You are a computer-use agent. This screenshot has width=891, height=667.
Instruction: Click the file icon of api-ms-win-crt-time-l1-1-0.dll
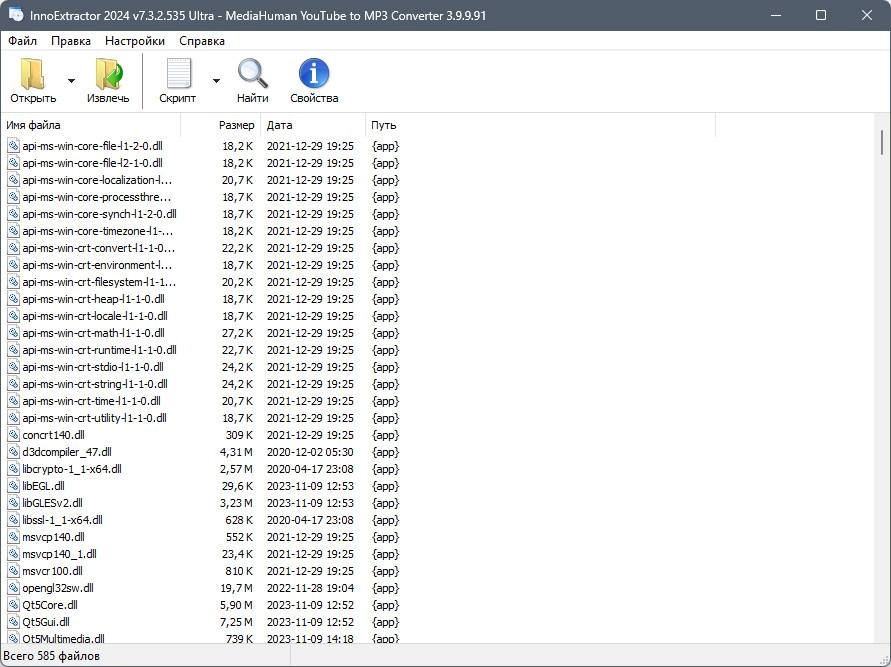[x=14, y=401]
